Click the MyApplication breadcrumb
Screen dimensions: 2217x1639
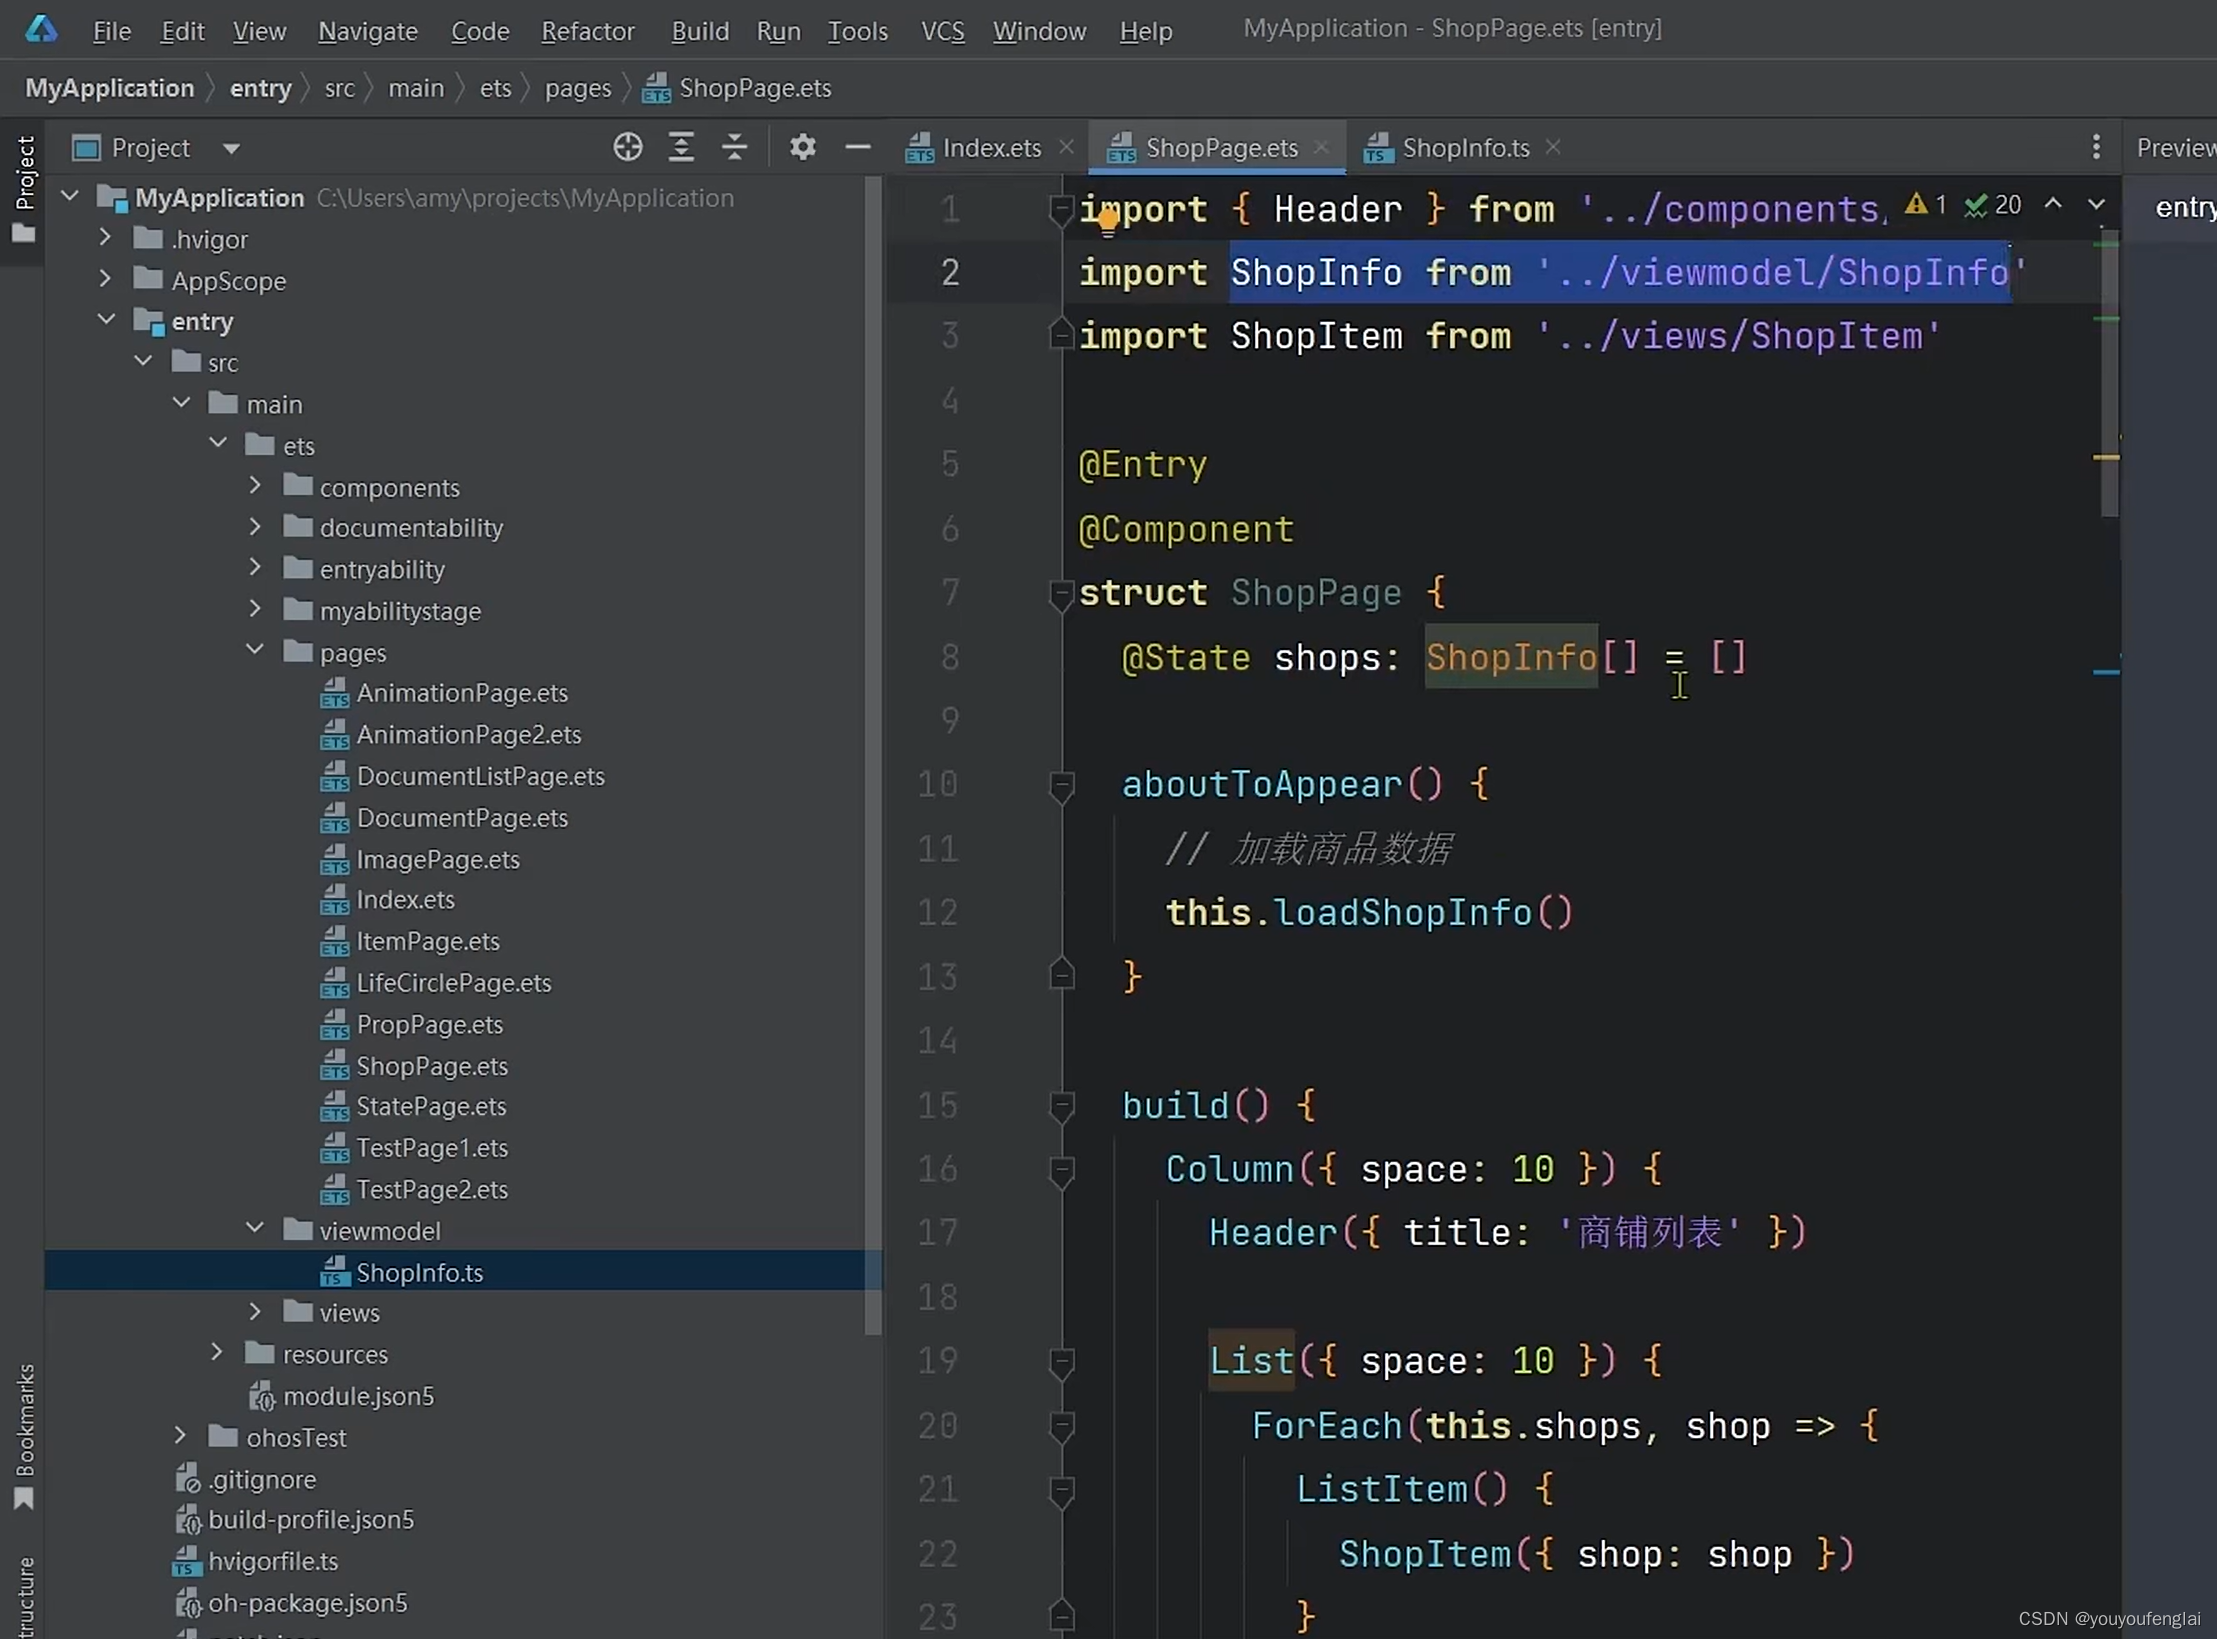click(110, 88)
